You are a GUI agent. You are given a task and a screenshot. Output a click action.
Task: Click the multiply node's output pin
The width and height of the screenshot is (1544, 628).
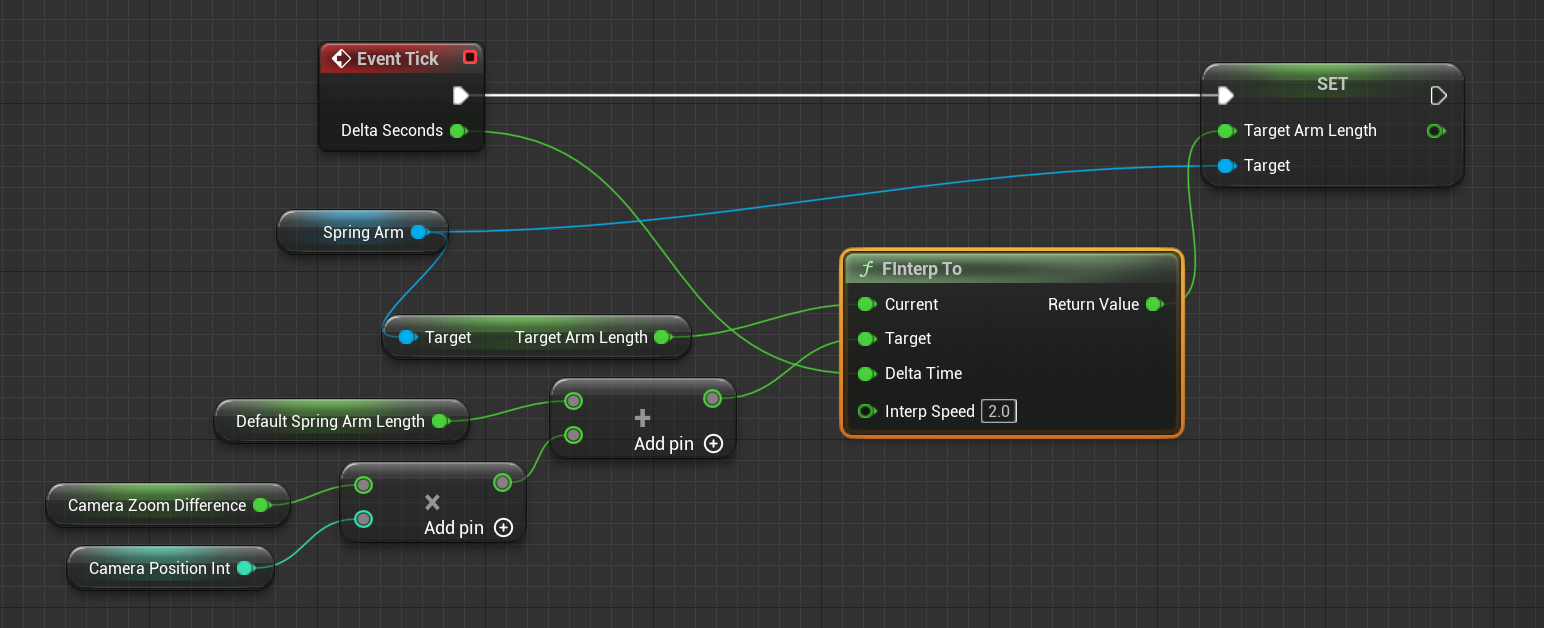point(502,483)
